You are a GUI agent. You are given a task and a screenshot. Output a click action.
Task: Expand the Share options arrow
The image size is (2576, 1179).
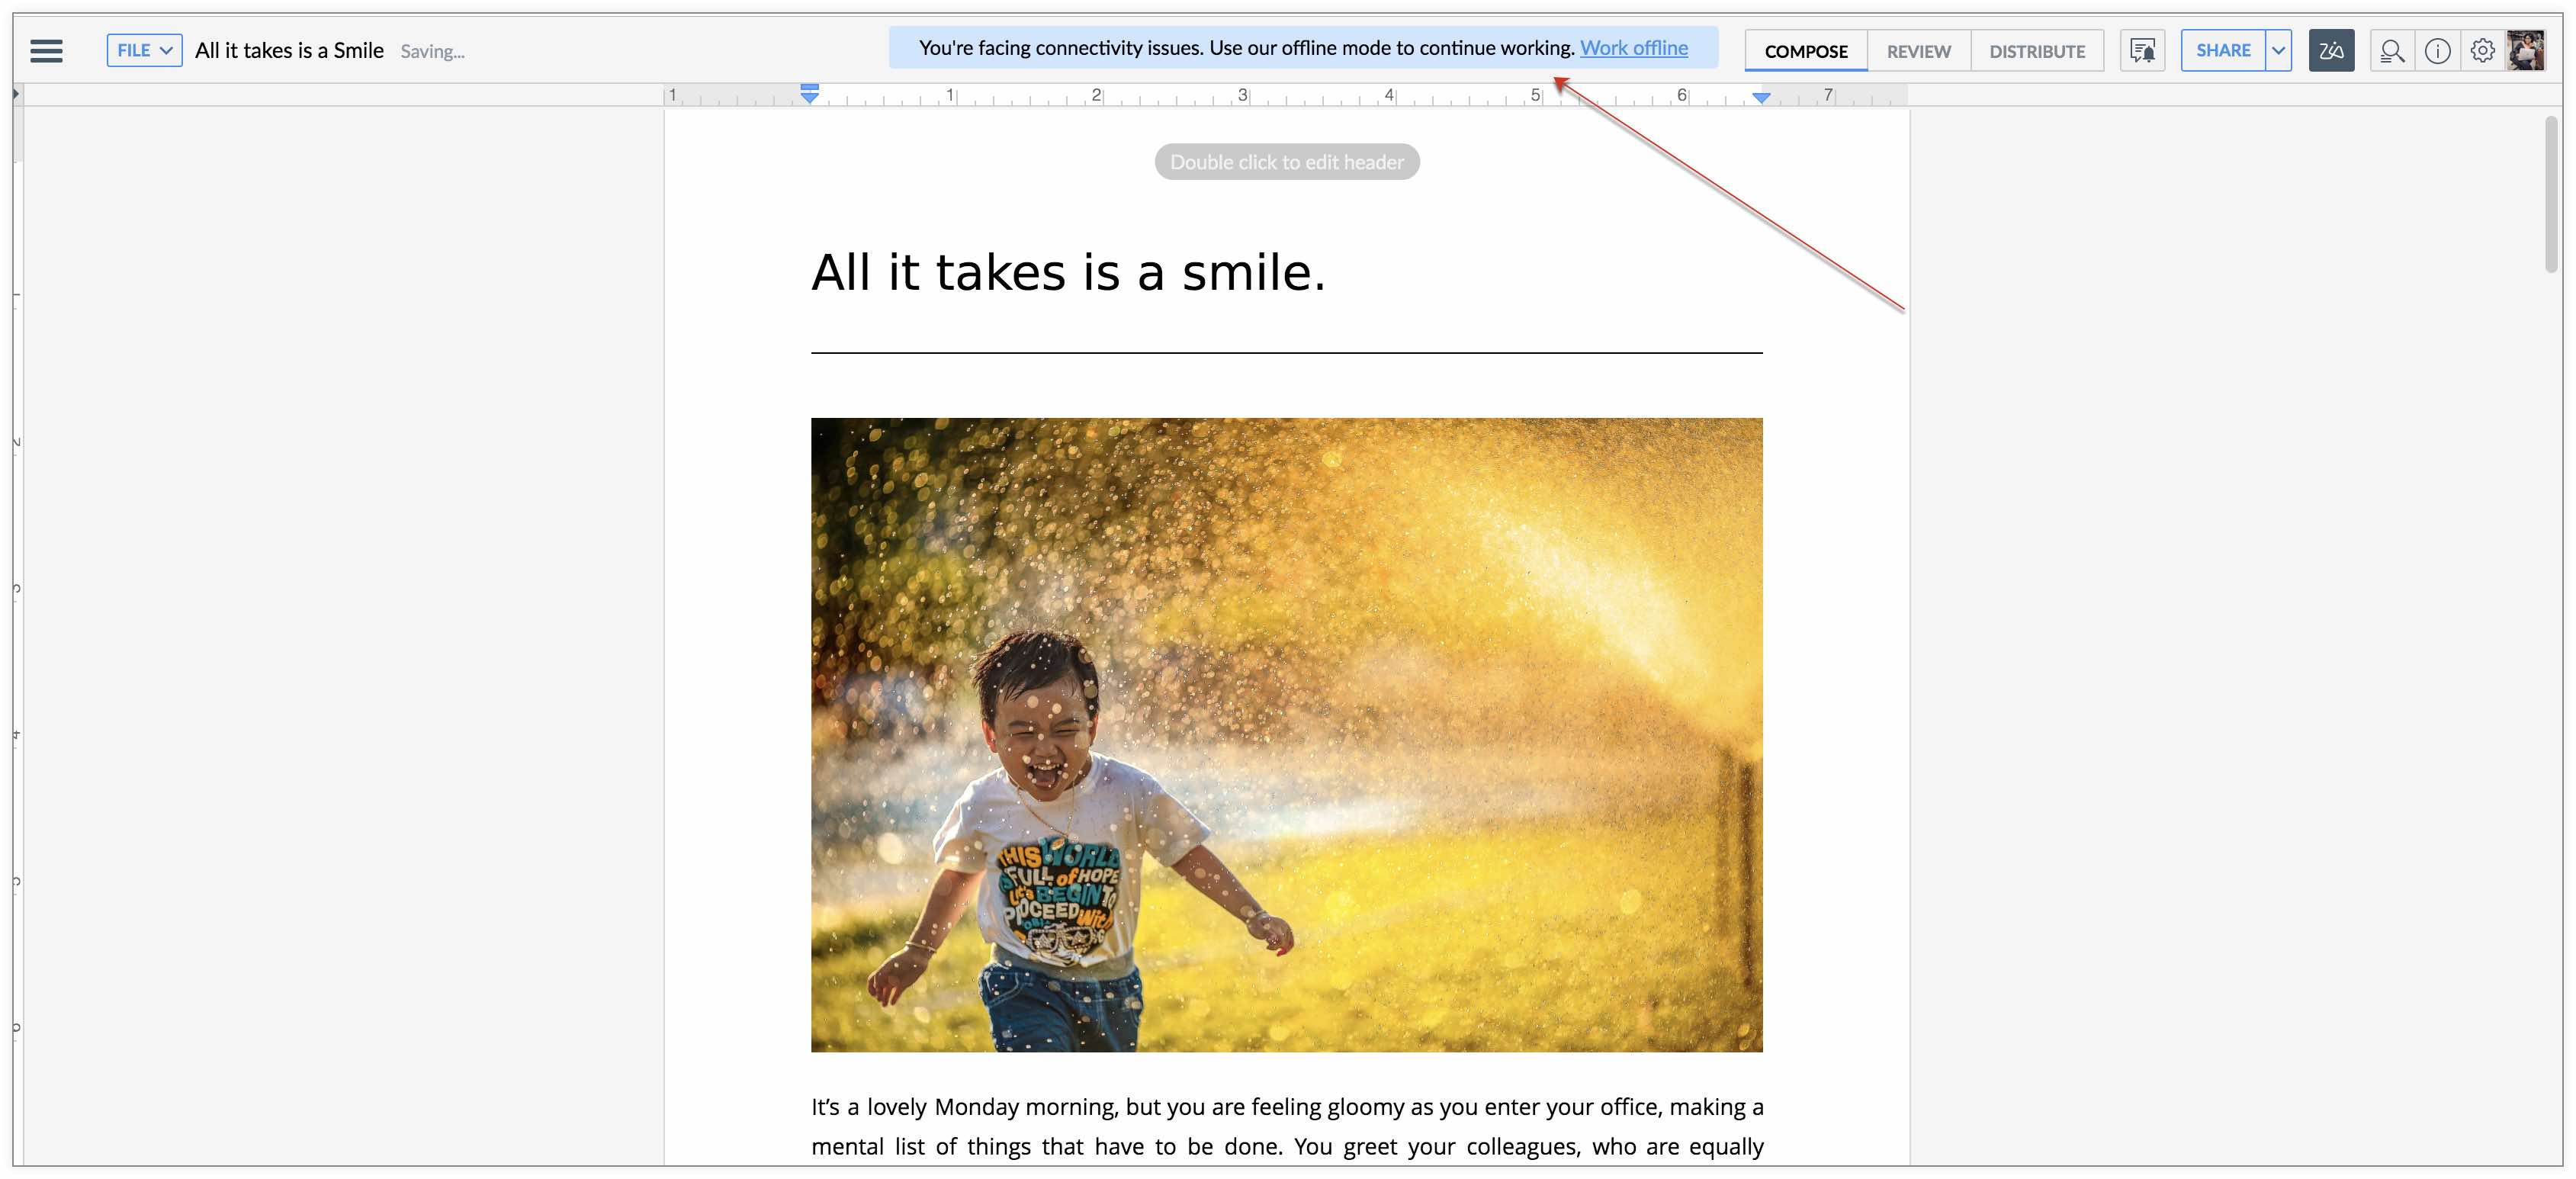pos(2278,50)
